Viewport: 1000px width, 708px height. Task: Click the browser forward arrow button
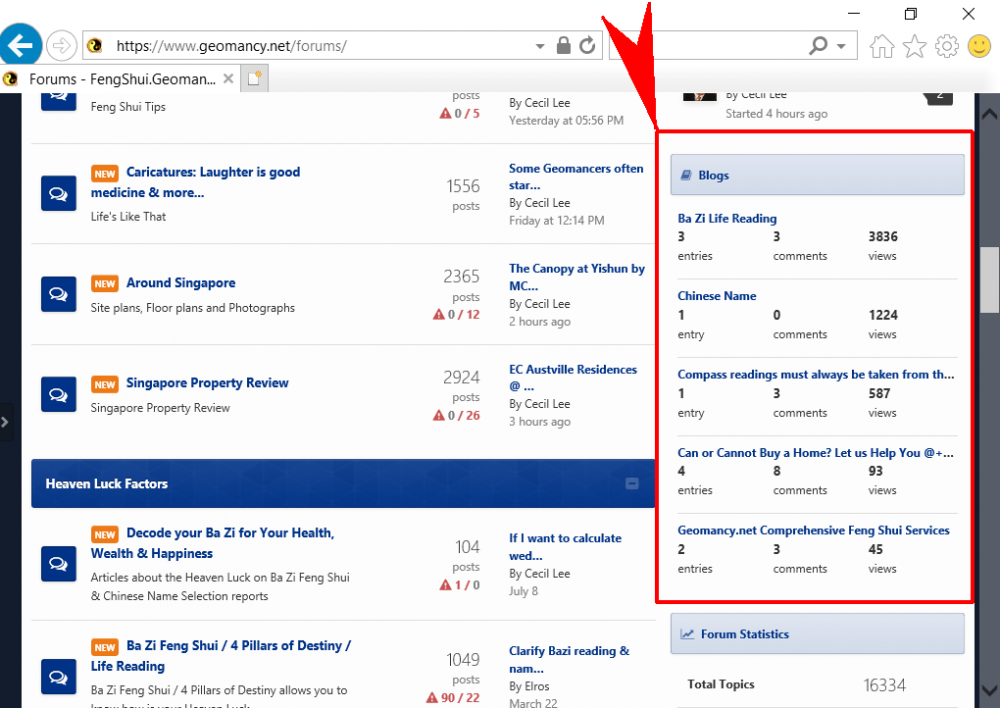(x=62, y=45)
